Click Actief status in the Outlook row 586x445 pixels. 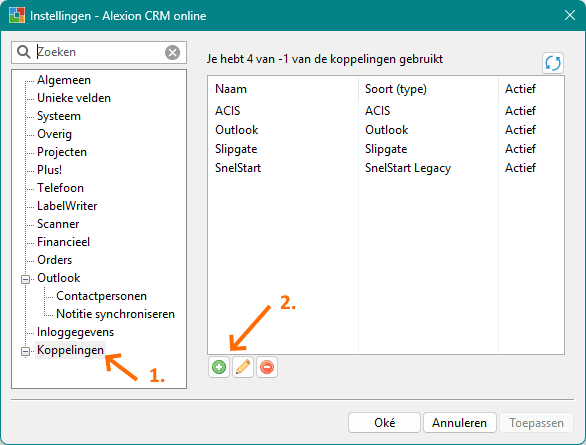[x=520, y=130]
